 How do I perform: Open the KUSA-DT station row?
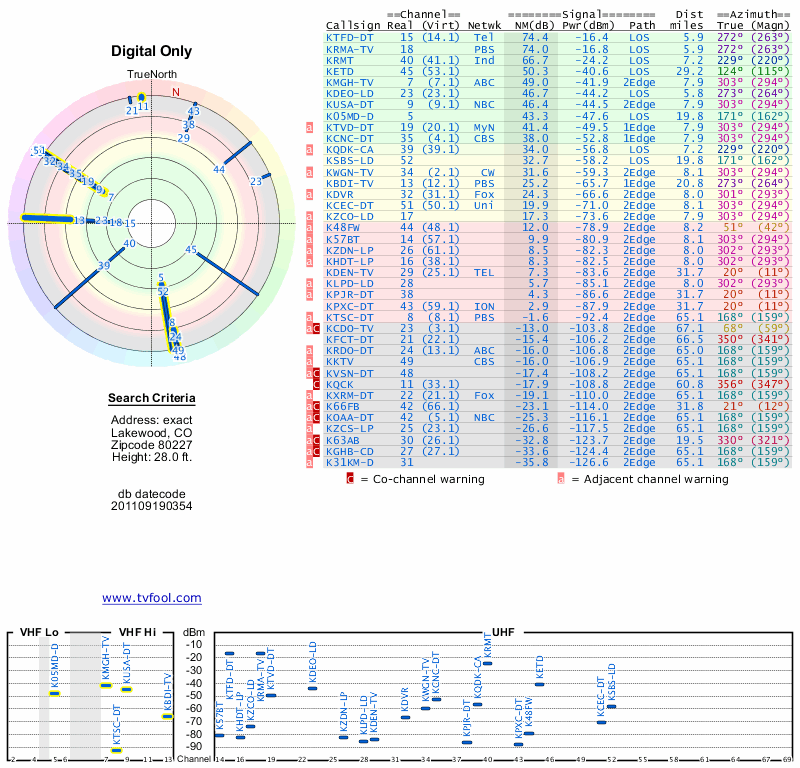coord(351,104)
